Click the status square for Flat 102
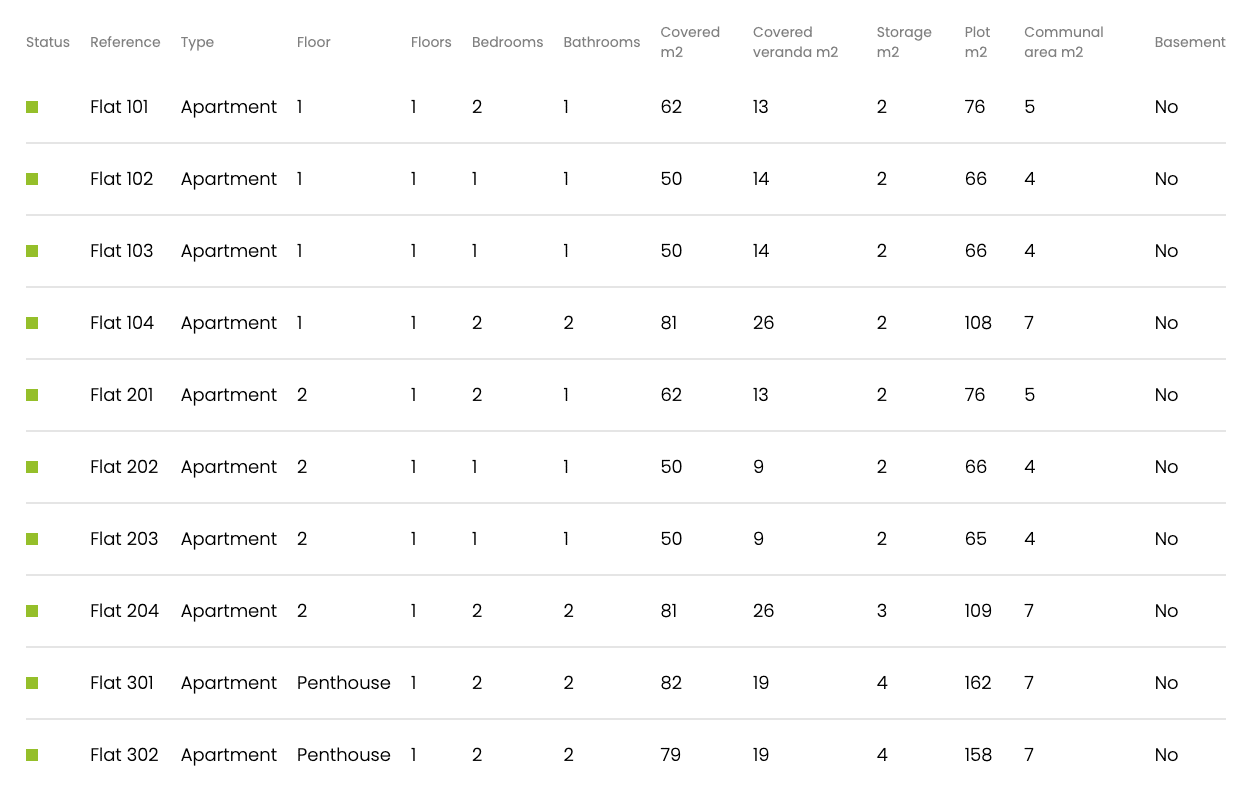 pos(32,179)
